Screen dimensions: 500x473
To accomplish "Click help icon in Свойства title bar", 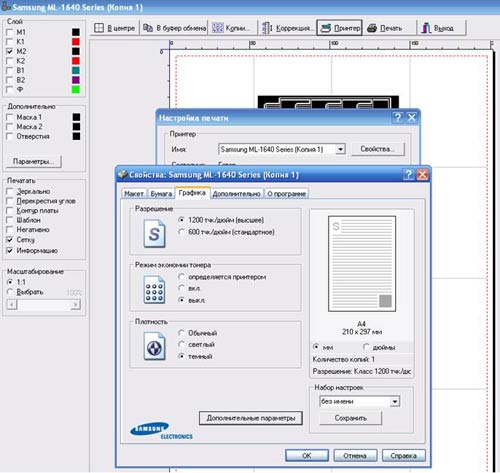I will click(408, 174).
